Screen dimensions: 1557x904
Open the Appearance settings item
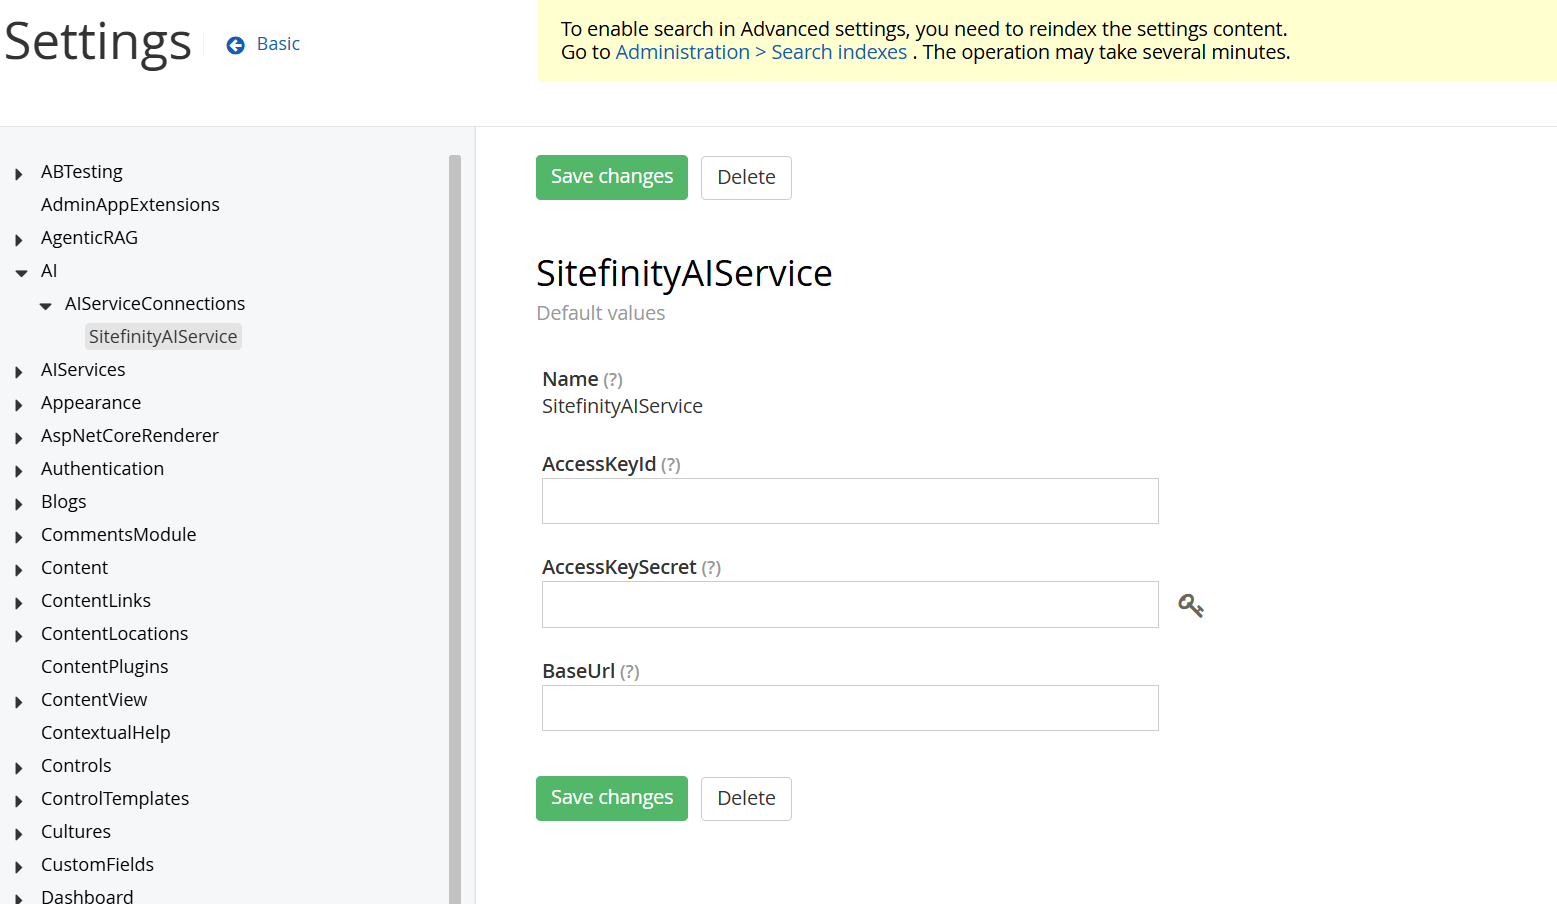pos(91,403)
